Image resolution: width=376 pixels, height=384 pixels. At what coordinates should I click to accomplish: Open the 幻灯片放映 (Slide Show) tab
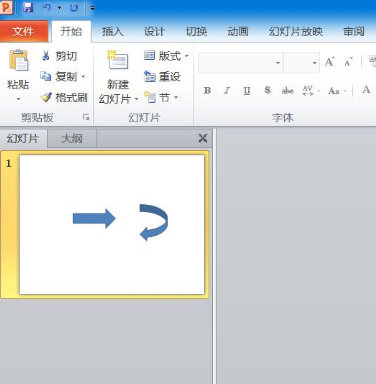(x=296, y=32)
